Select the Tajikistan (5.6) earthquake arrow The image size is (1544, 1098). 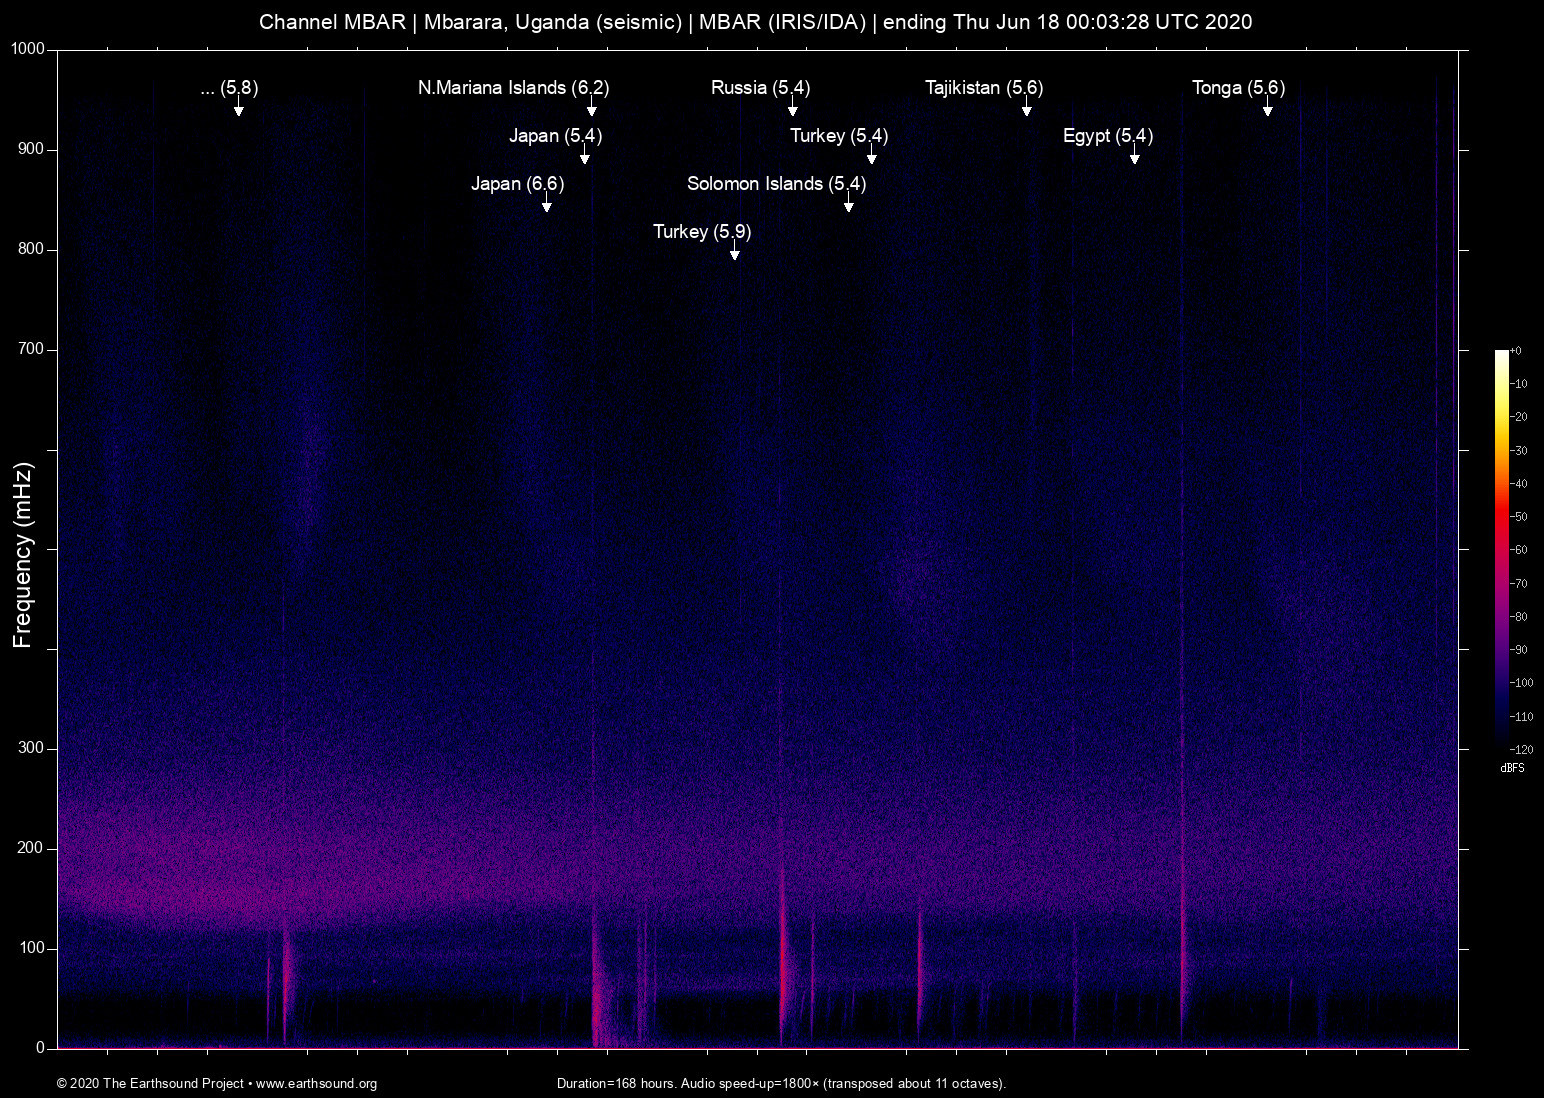pyautogui.click(x=1027, y=111)
